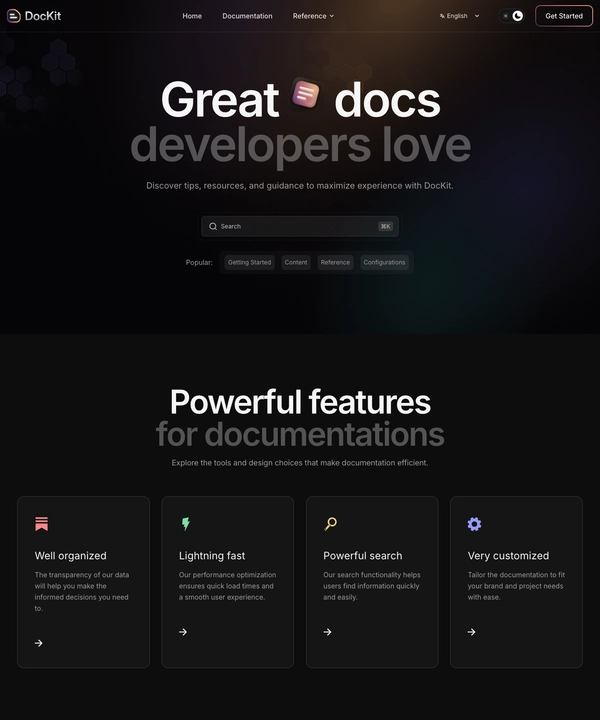Viewport: 600px width, 720px height.
Task: Select the dark mode moon icon
Action: tap(517, 16)
